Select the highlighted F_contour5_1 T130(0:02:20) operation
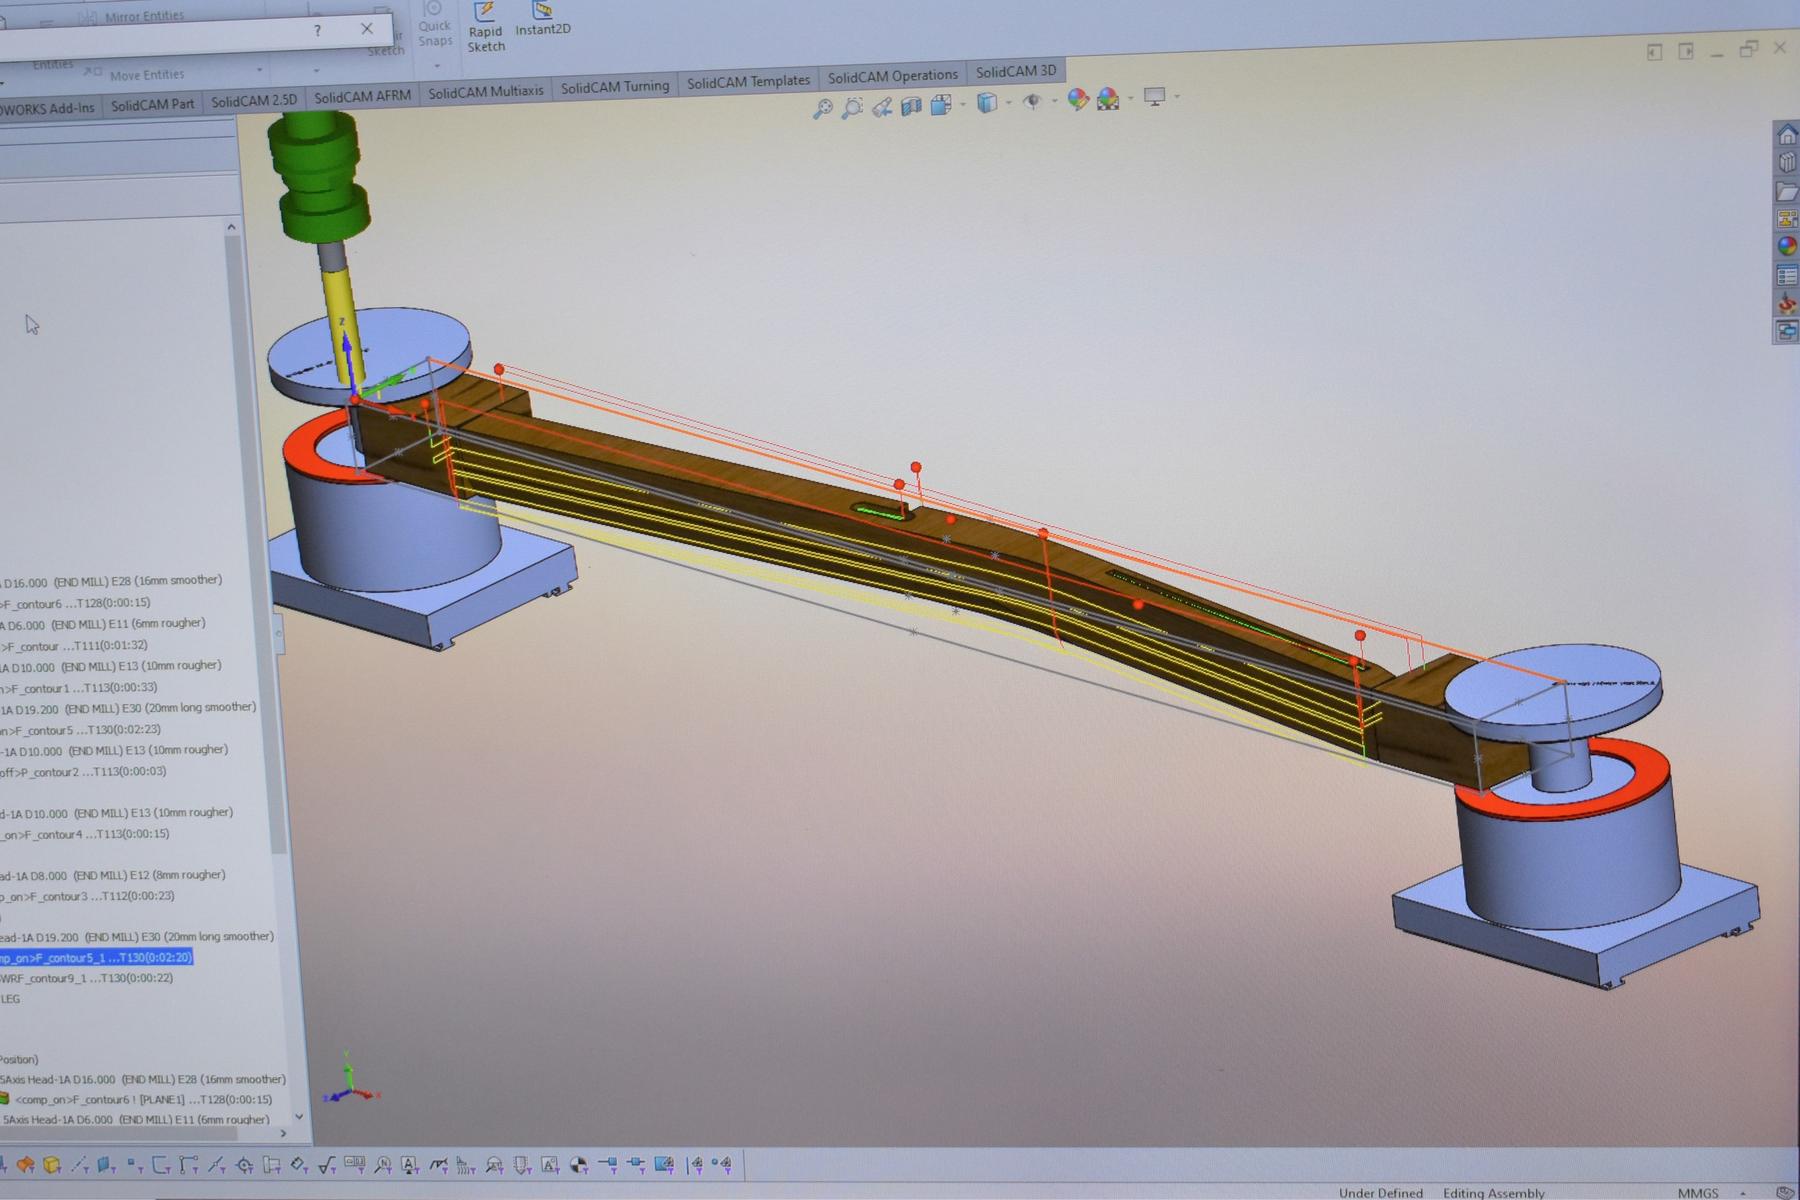1800x1200 pixels. pyautogui.click(x=96, y=958)
